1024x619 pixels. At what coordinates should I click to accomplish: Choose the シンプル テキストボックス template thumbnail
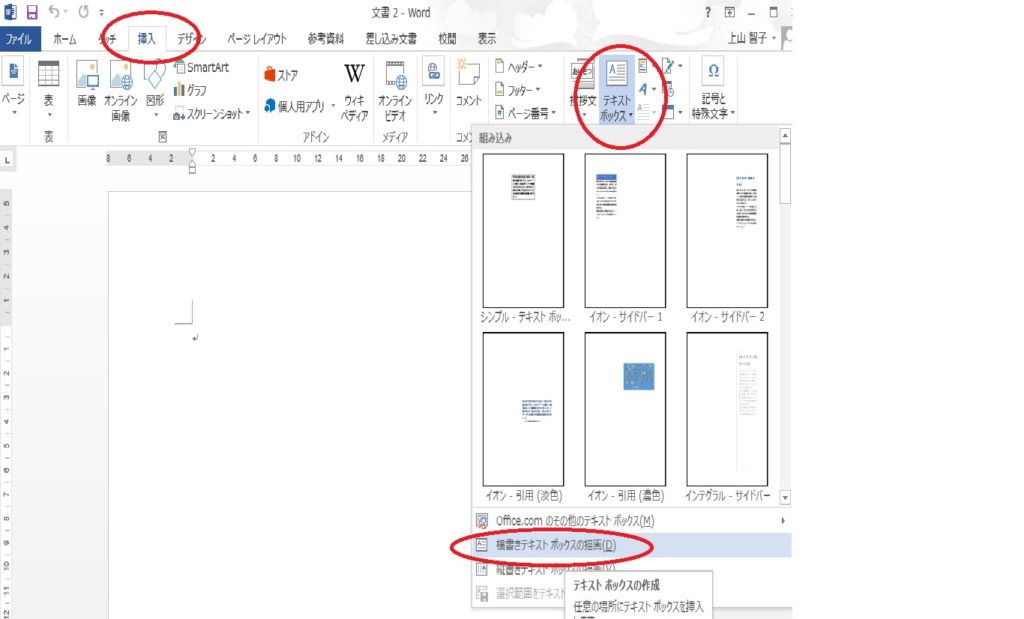coord(524,230)
